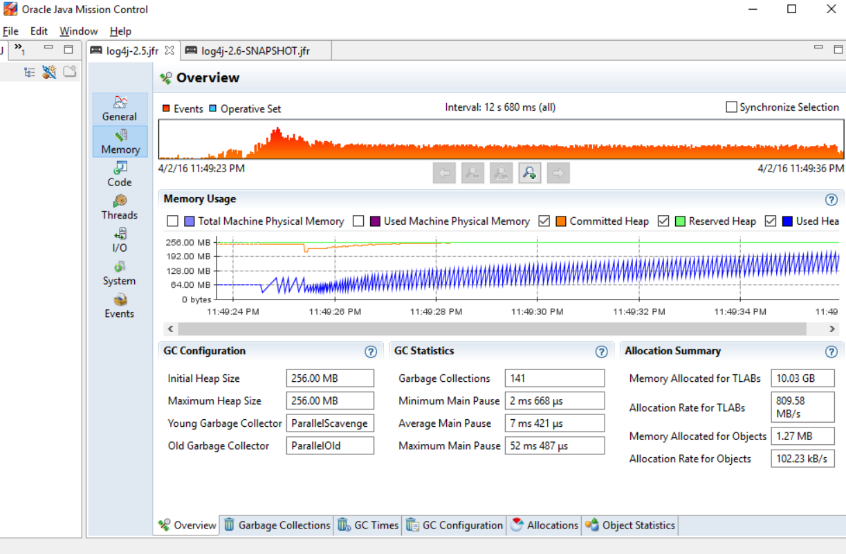Open the Help menu
This screenshot has height=554, width=846.
pyautogui.click(x=120, y=31)
